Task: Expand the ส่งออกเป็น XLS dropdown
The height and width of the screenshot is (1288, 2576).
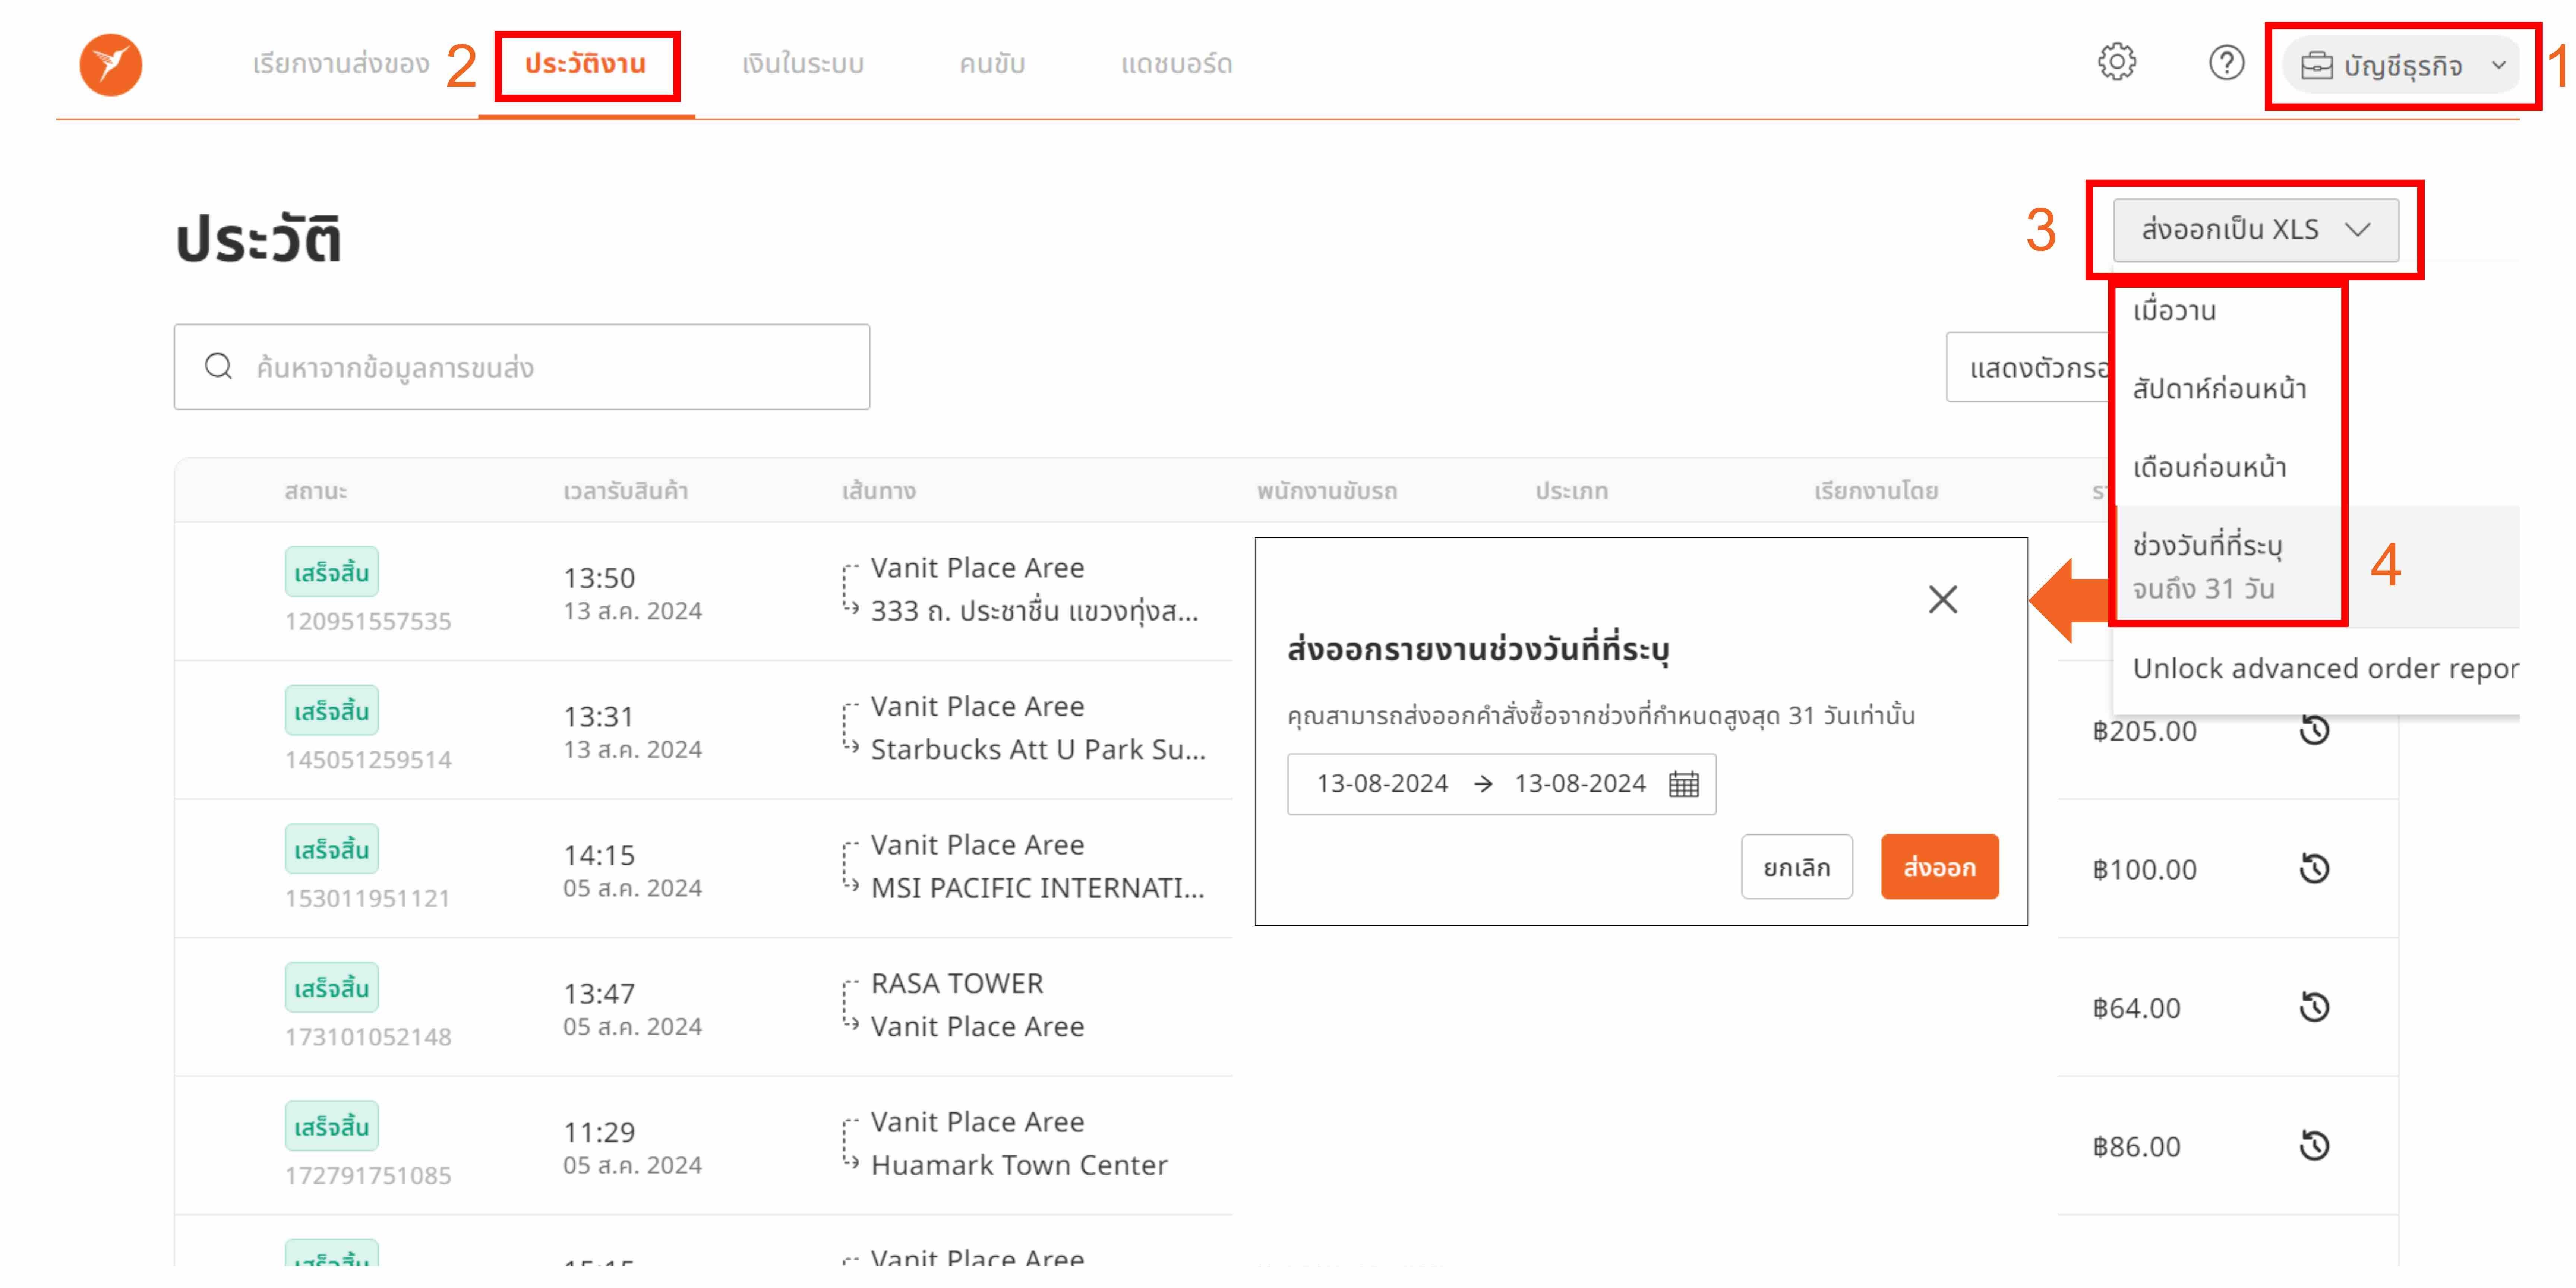Action: coord(2255,230)
